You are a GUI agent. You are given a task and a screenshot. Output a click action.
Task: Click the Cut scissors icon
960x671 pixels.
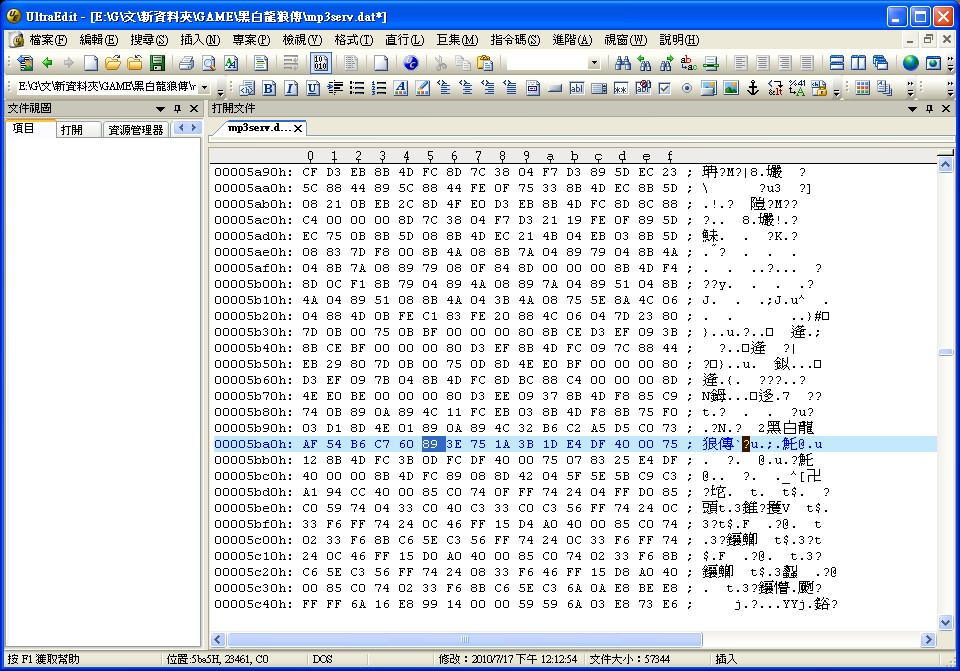coord(441,62)
